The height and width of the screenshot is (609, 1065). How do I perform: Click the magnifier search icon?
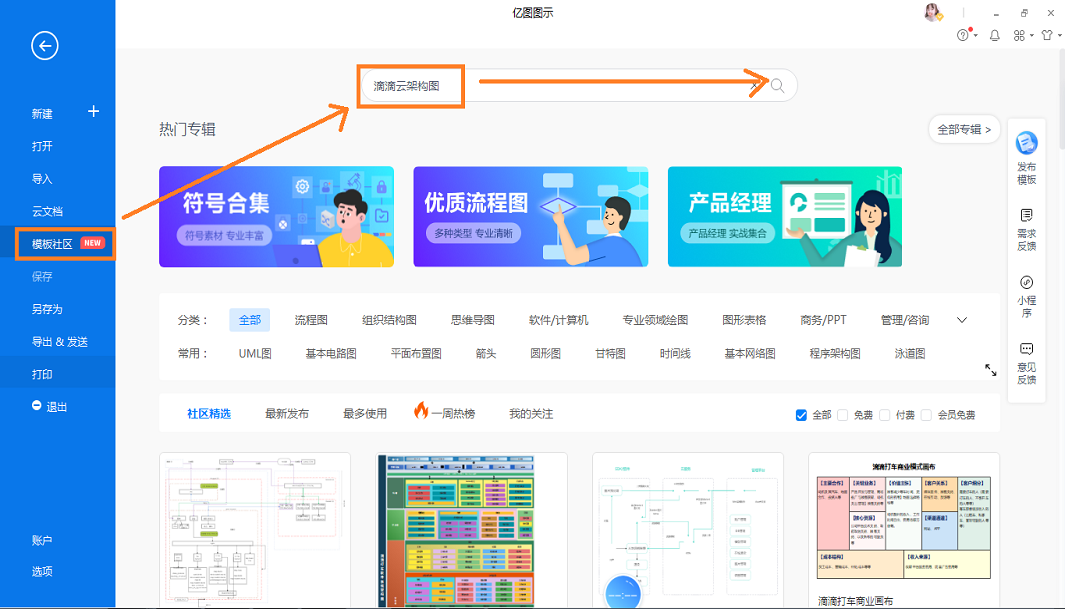(x=777, y=86)
